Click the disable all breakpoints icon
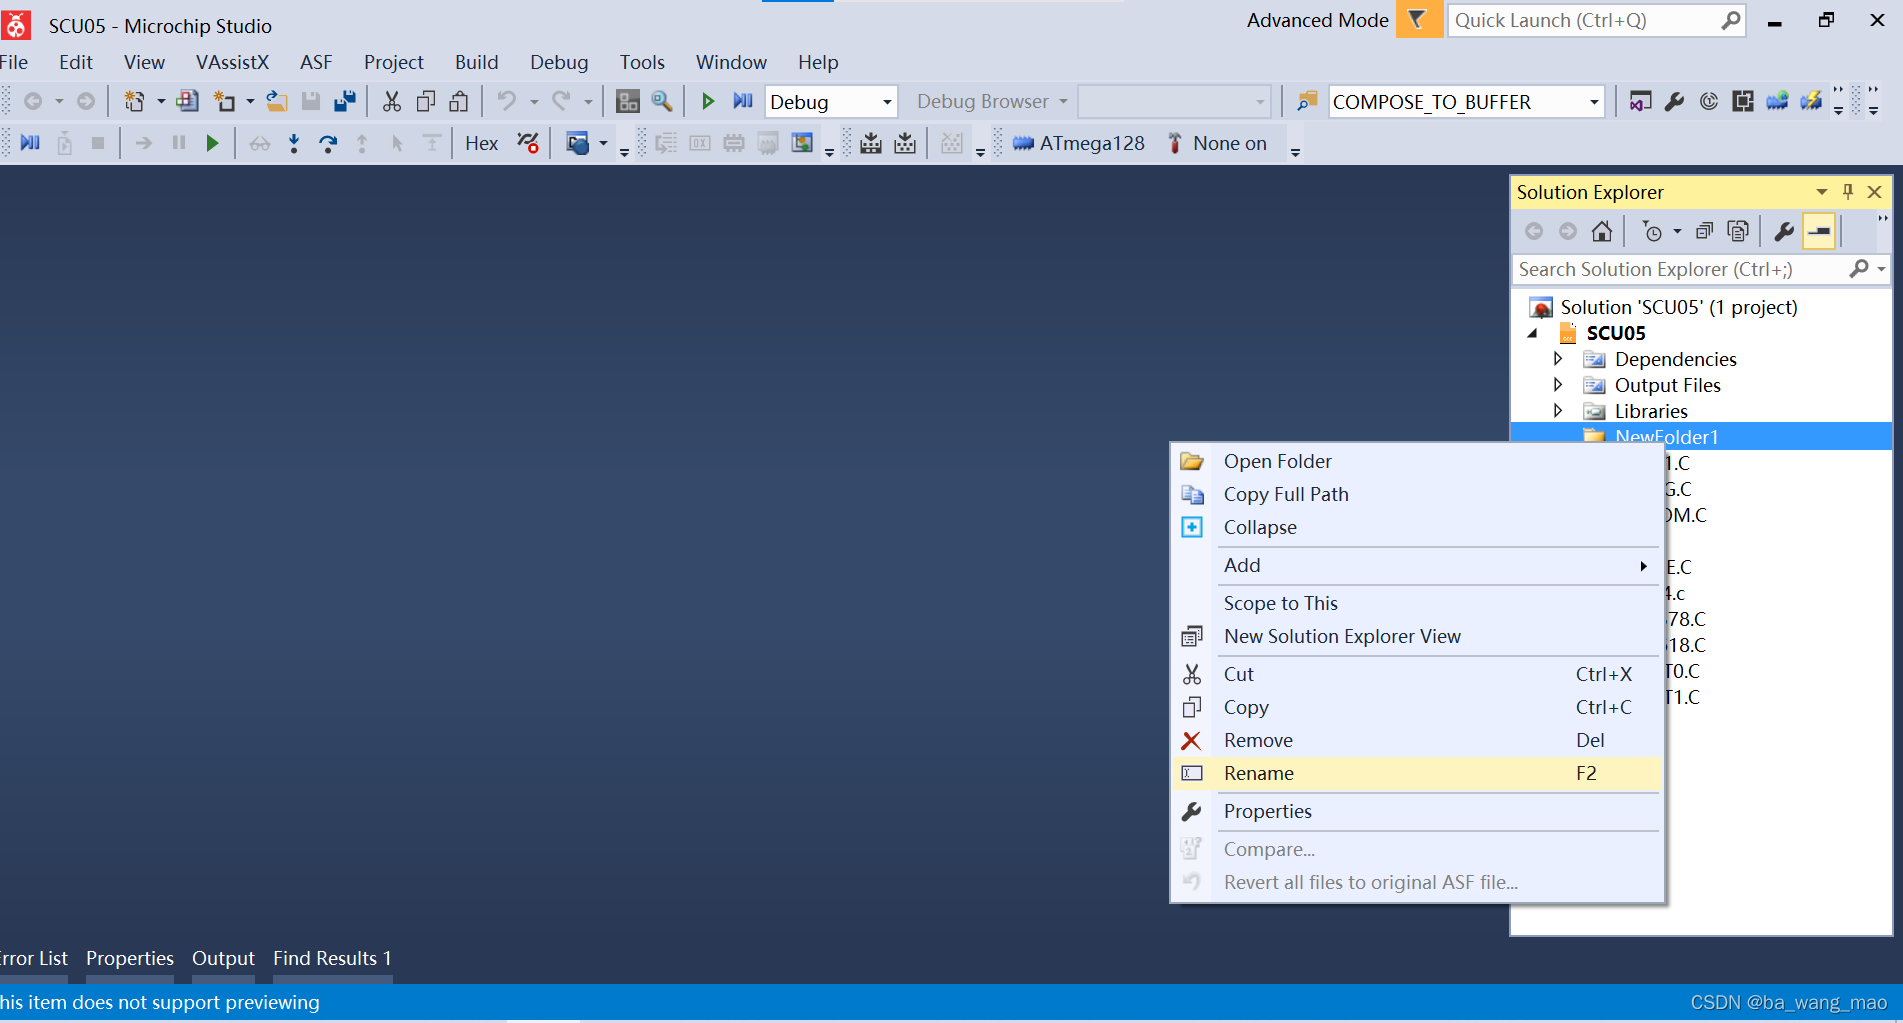Screen dimensions: 1903x1023 pyautogui.click(x=528, y=143)
